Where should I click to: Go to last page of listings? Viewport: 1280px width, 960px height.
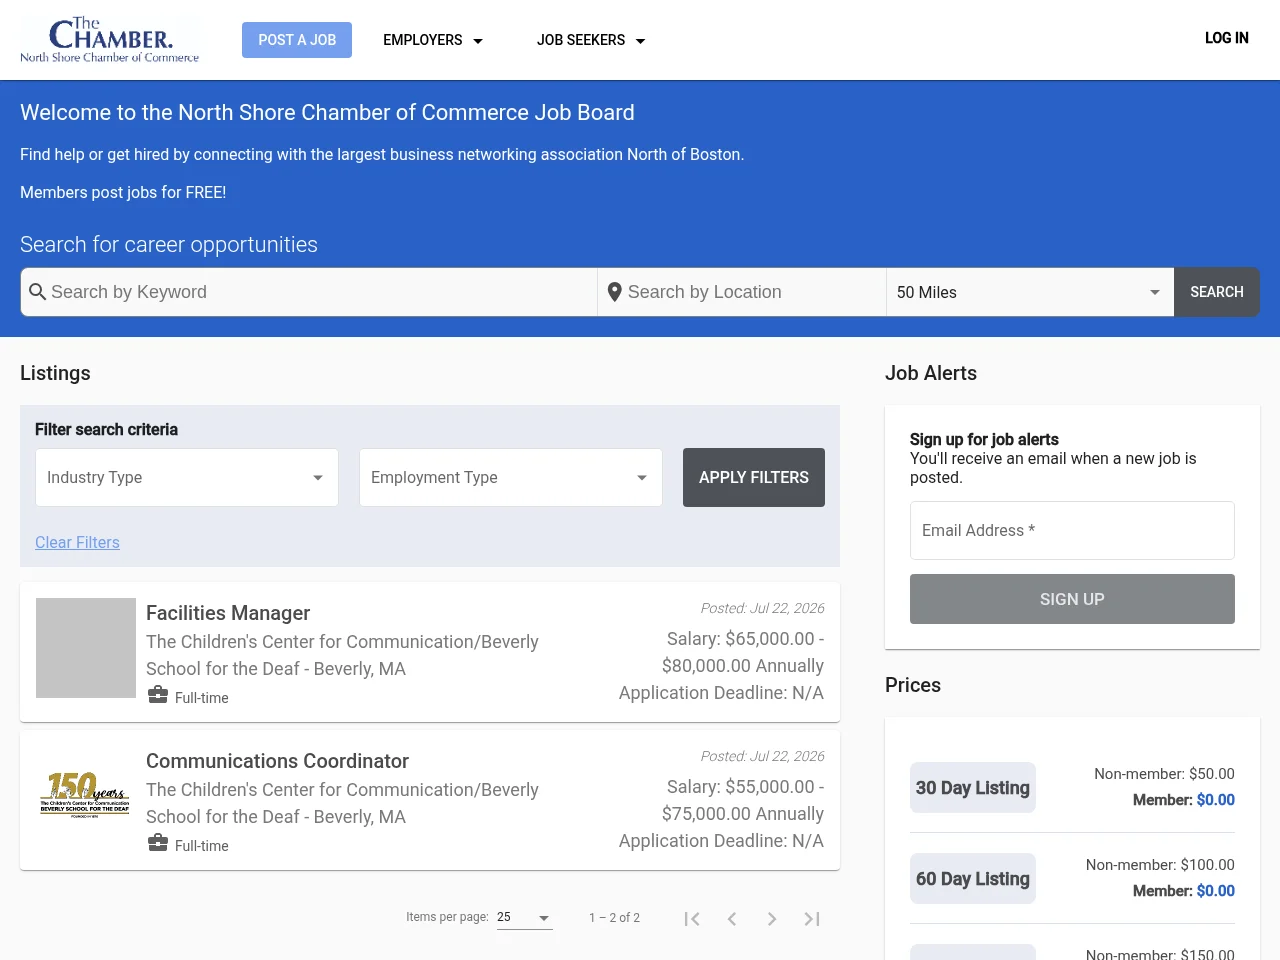click(812, 918)
